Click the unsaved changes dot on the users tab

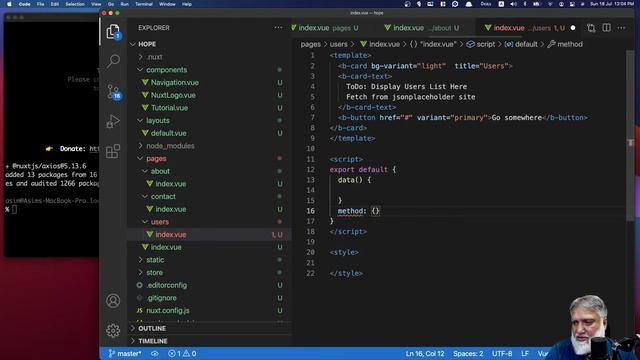[x=573, y=28]
